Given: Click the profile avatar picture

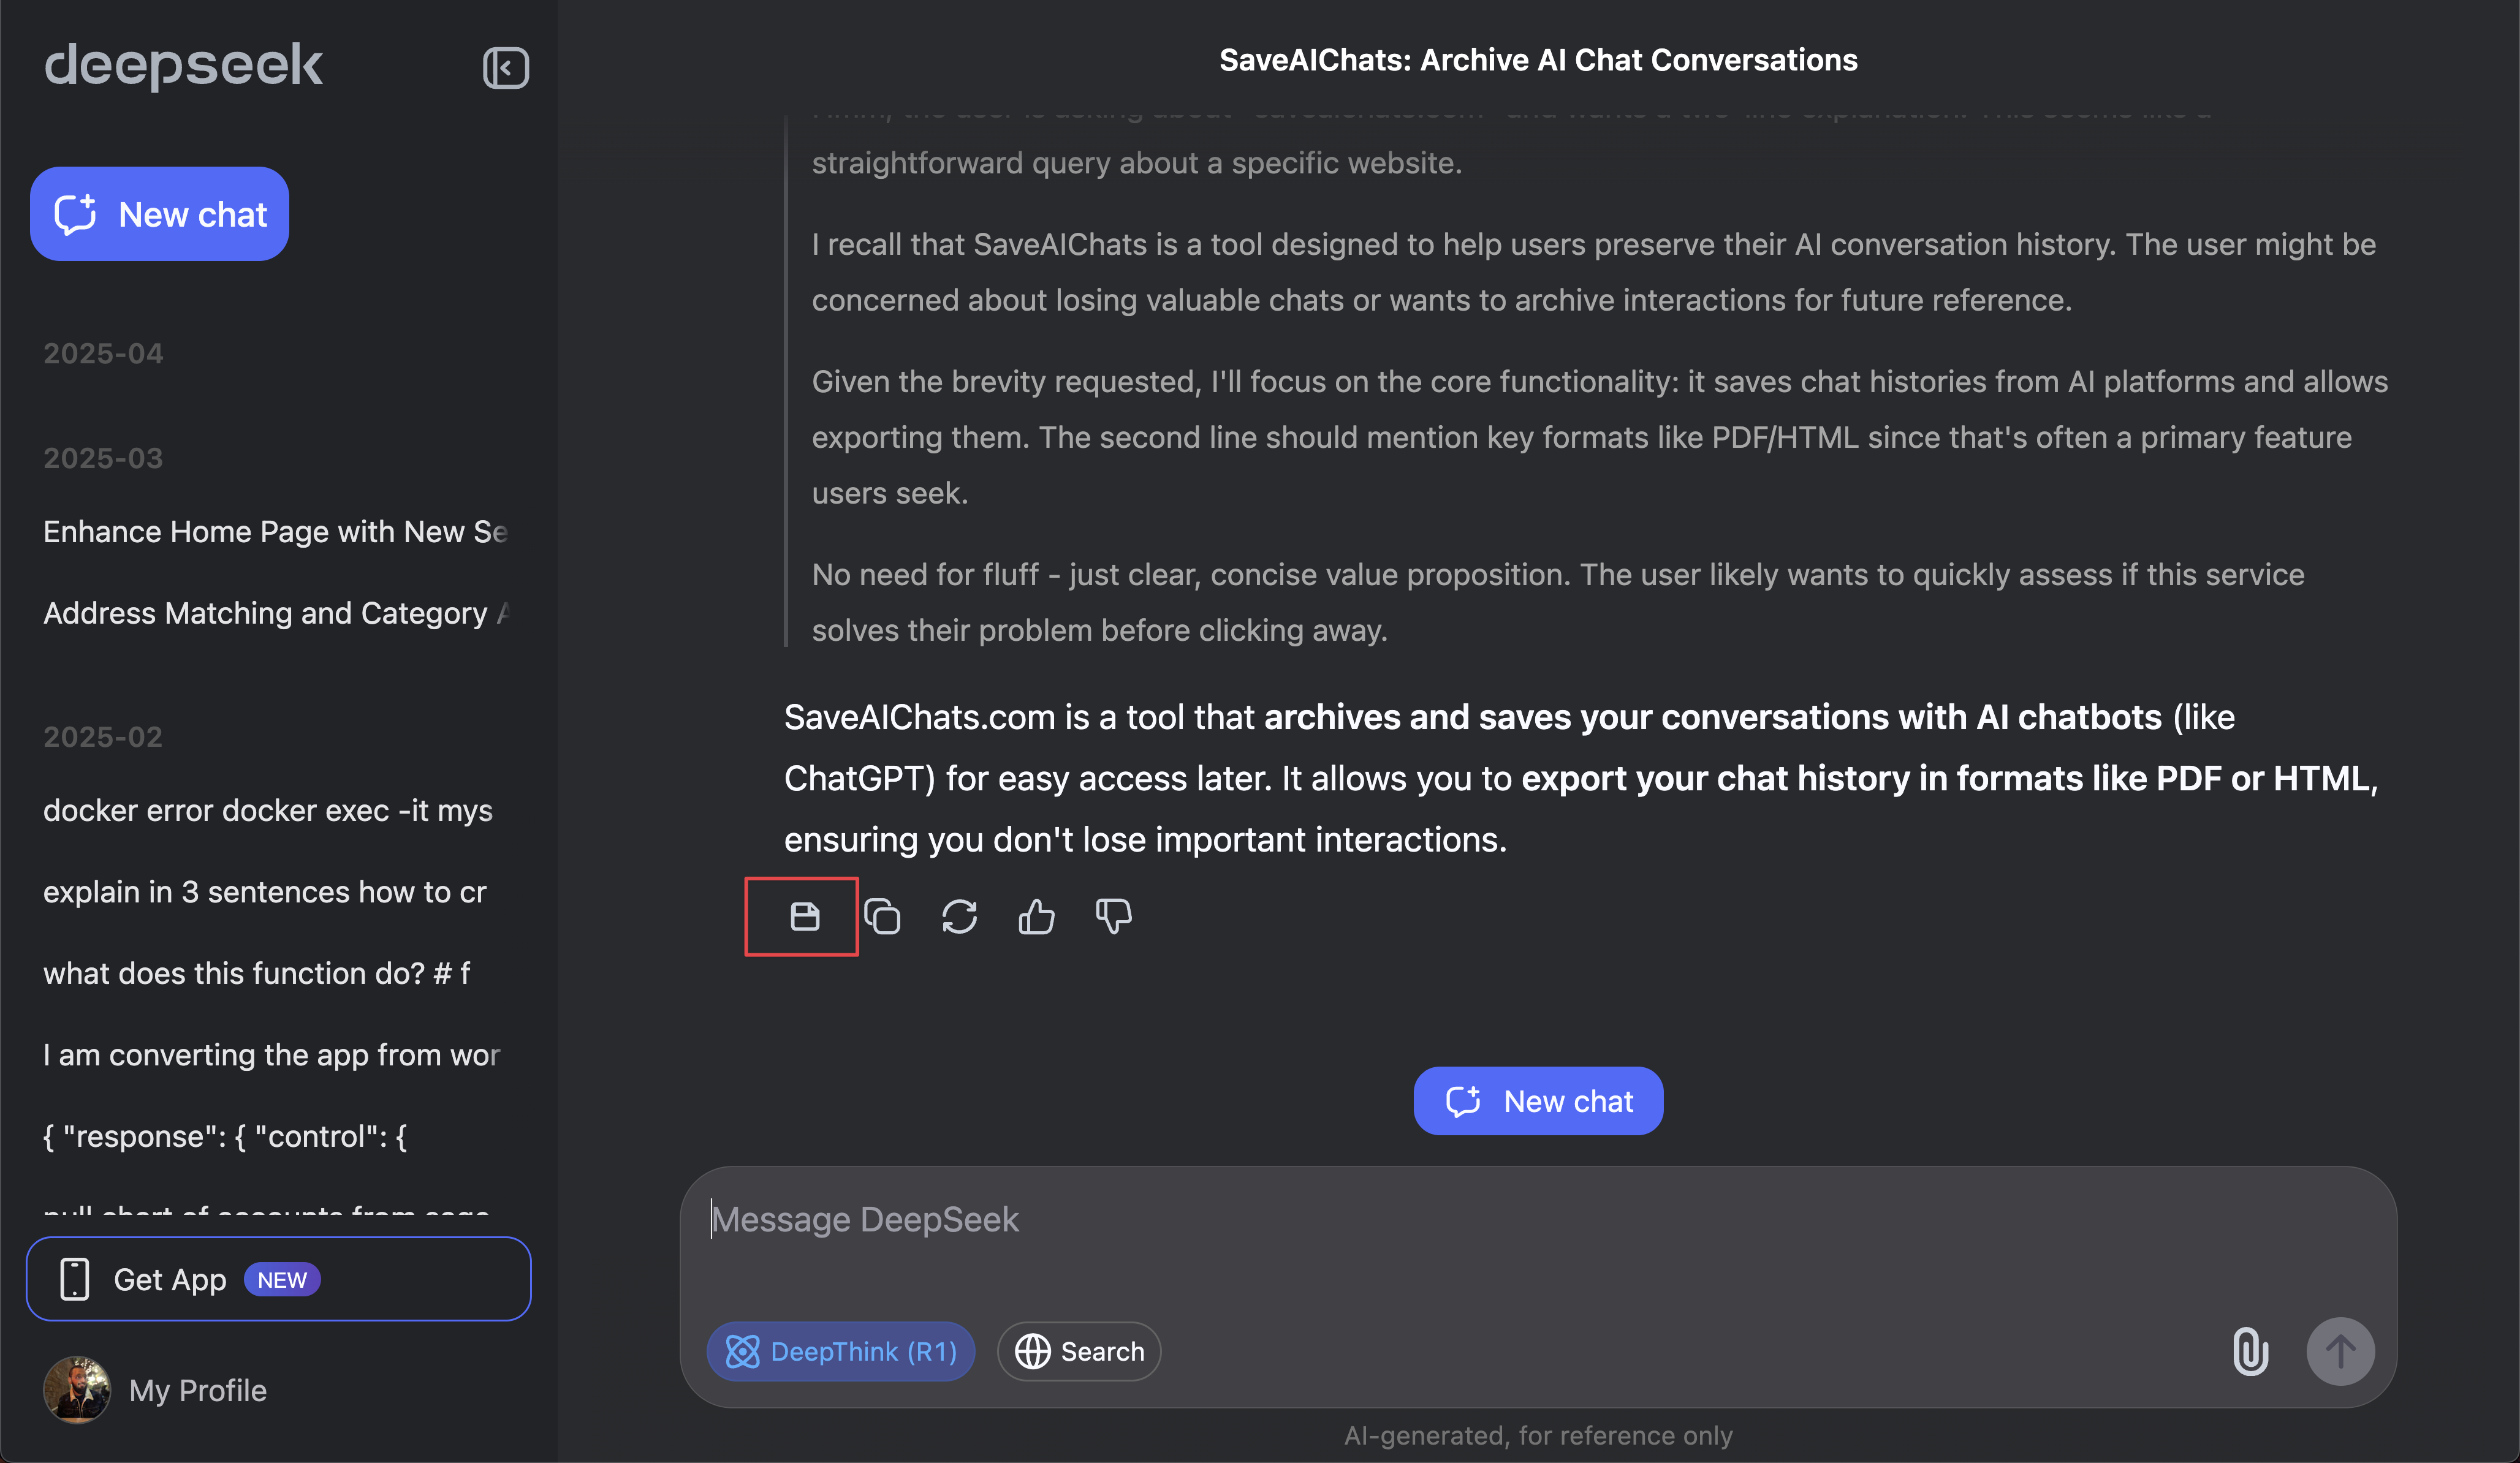Looking at the screenshot, I should pyautogui.click(x=77, y=1390).
